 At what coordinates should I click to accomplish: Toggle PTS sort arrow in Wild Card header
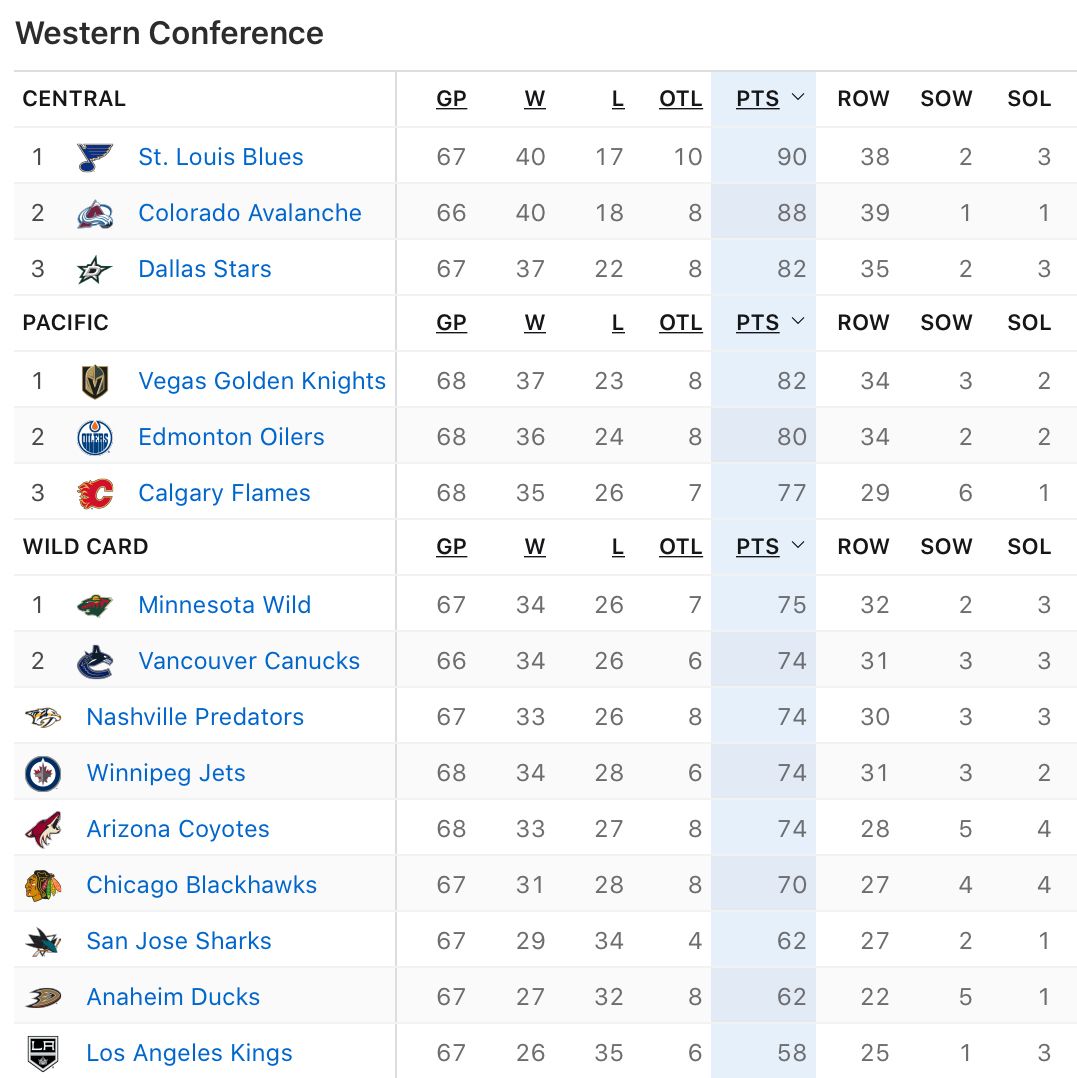(x=798, y=546)
